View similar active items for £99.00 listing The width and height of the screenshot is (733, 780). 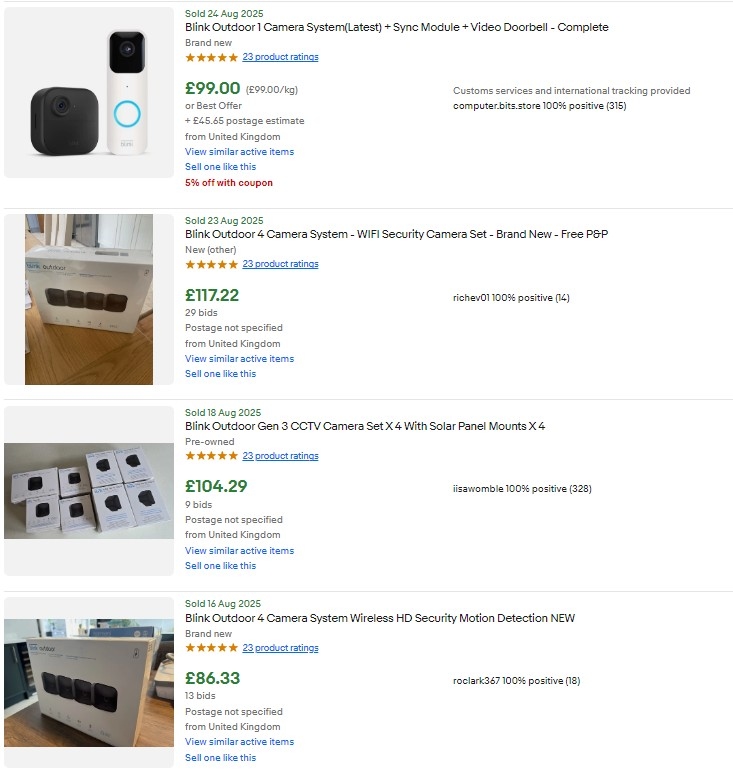point(239,152)
